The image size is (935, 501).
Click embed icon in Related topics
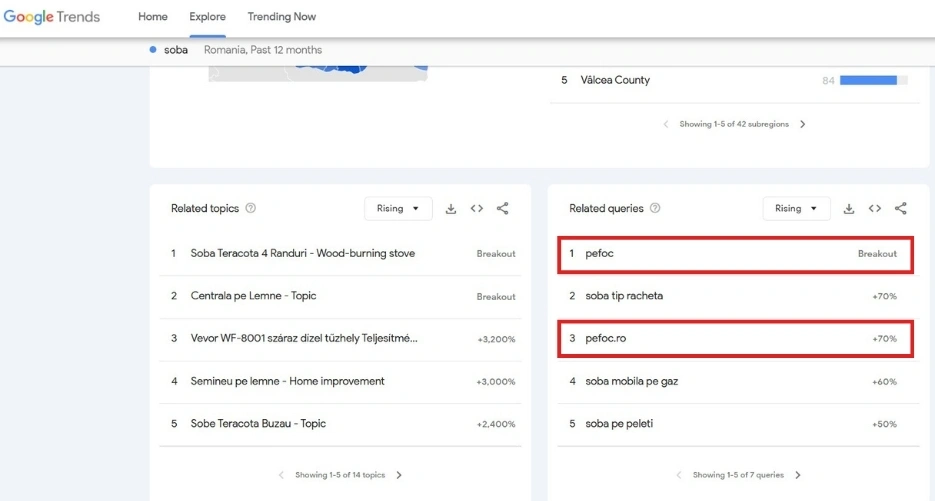tap(477, 209)
